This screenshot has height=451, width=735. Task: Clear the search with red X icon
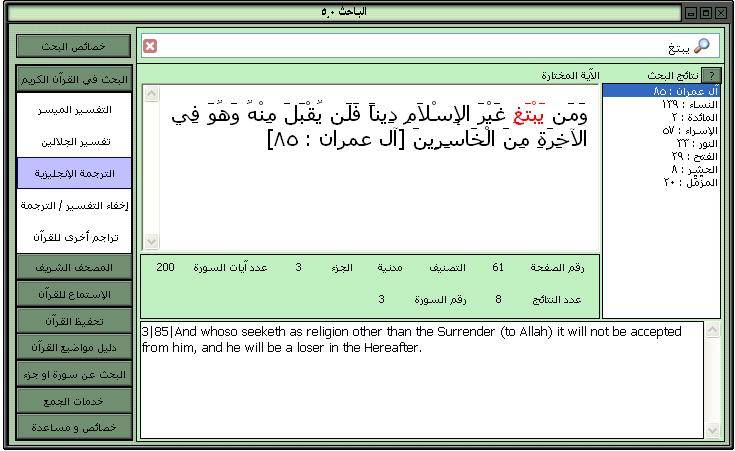(150, 46)
